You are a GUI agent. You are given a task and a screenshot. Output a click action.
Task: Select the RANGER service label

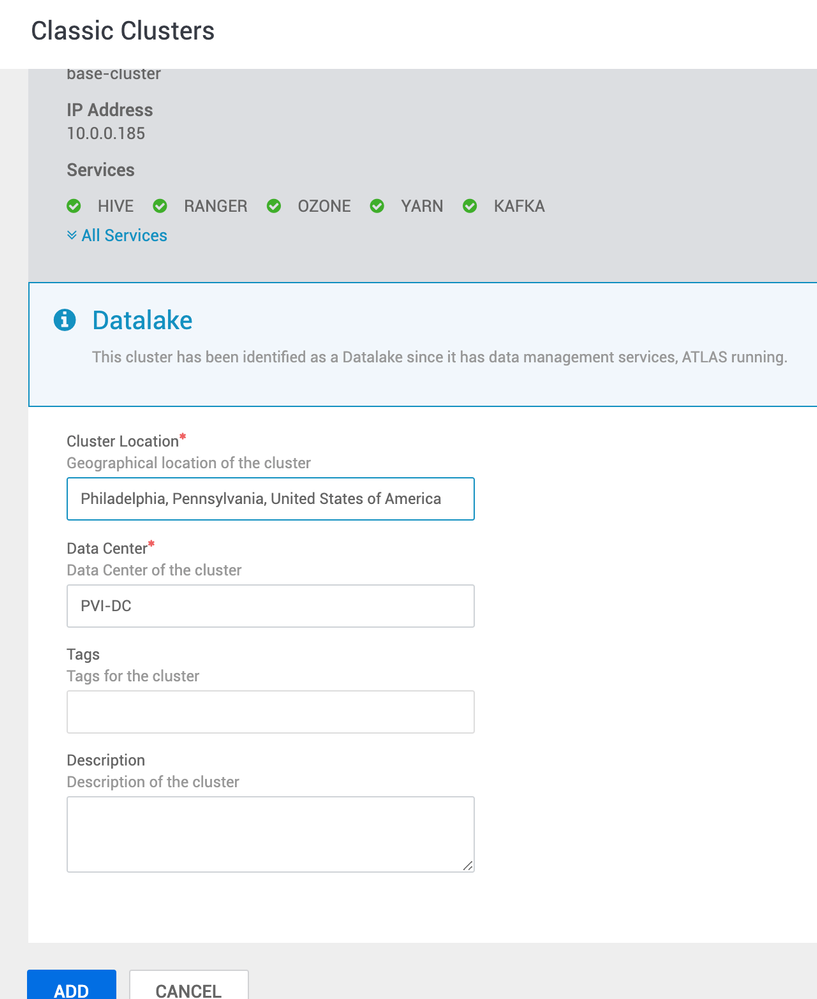point(215,206)
